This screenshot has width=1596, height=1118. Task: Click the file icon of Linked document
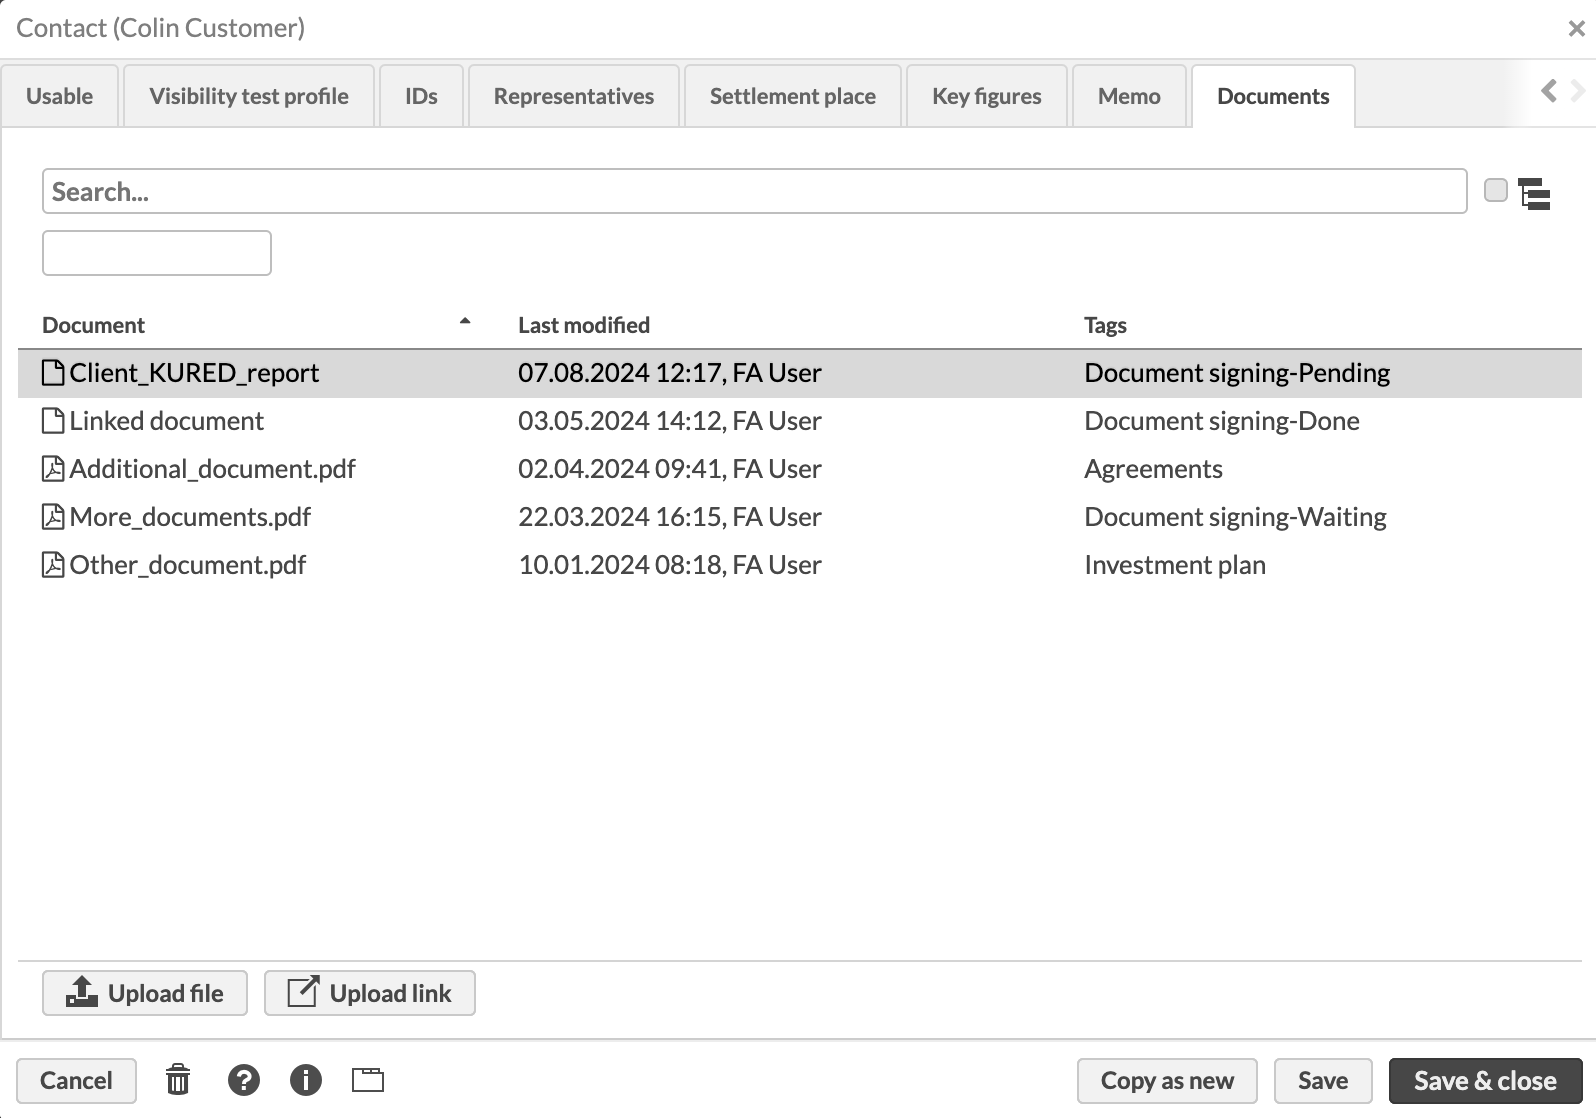(53, 421)
